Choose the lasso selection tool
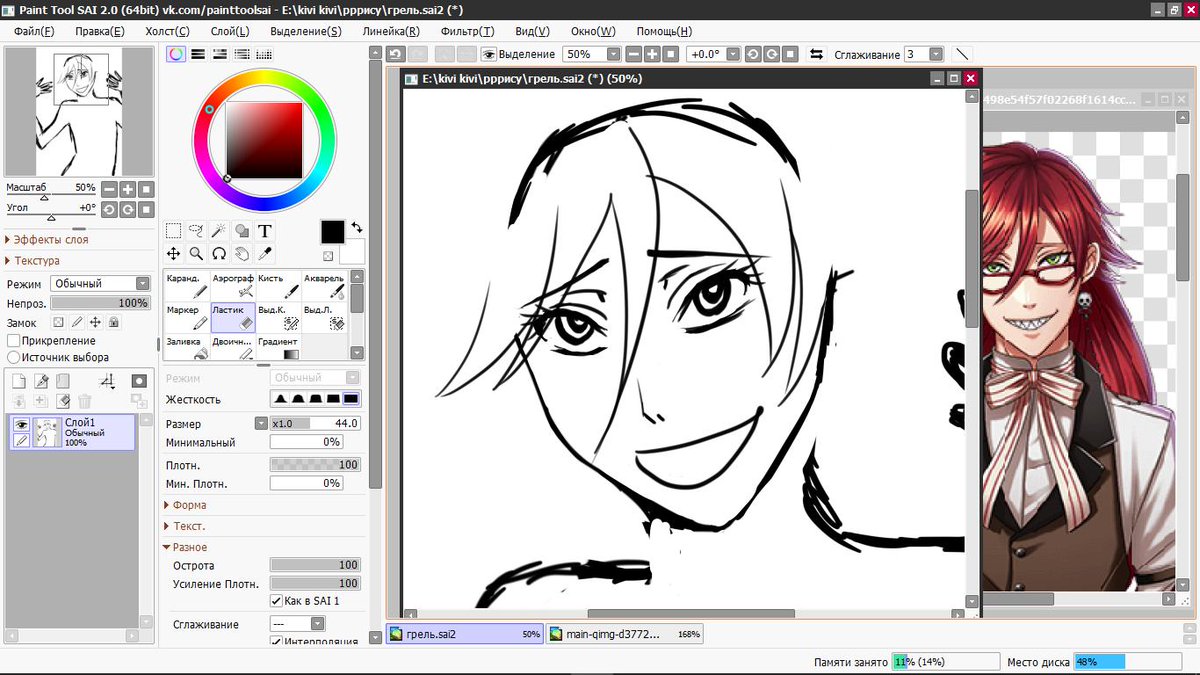This screenshot has height=675, width=1200. (197, 231)
